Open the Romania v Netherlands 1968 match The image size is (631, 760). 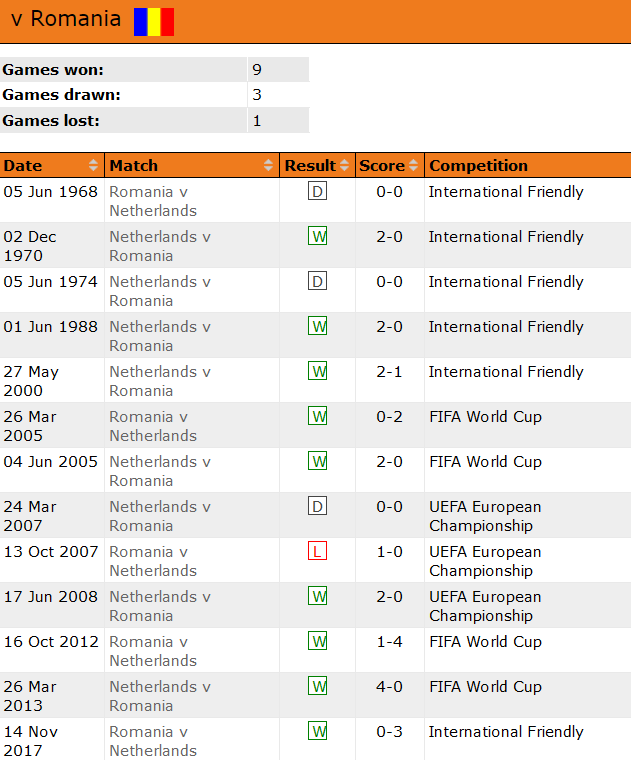153,201
